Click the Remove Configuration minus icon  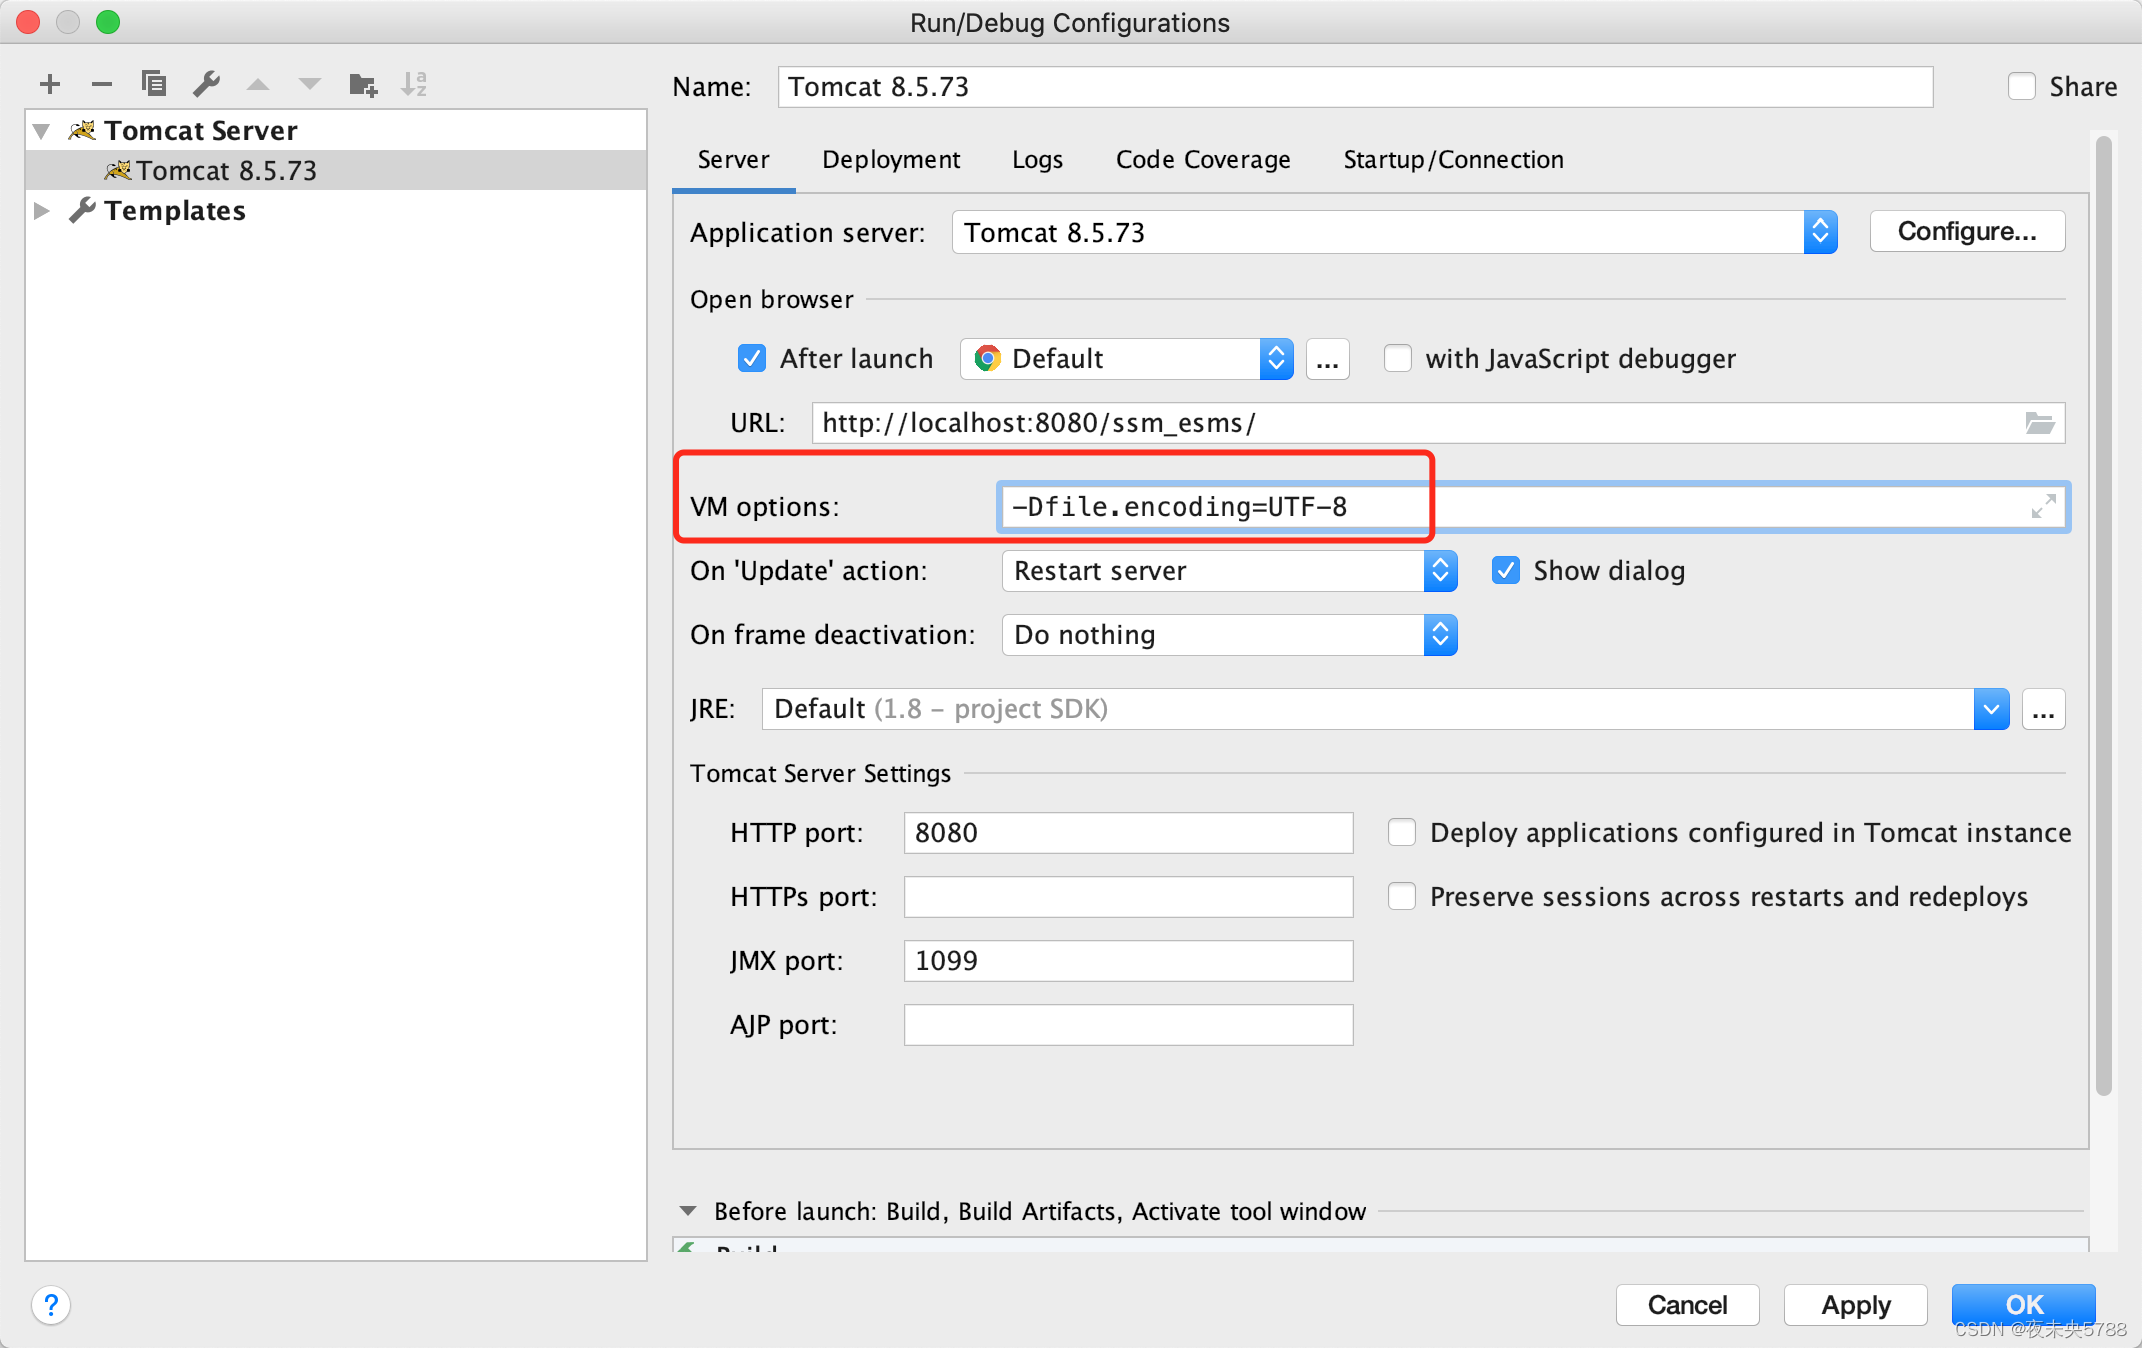pos(101,84)
